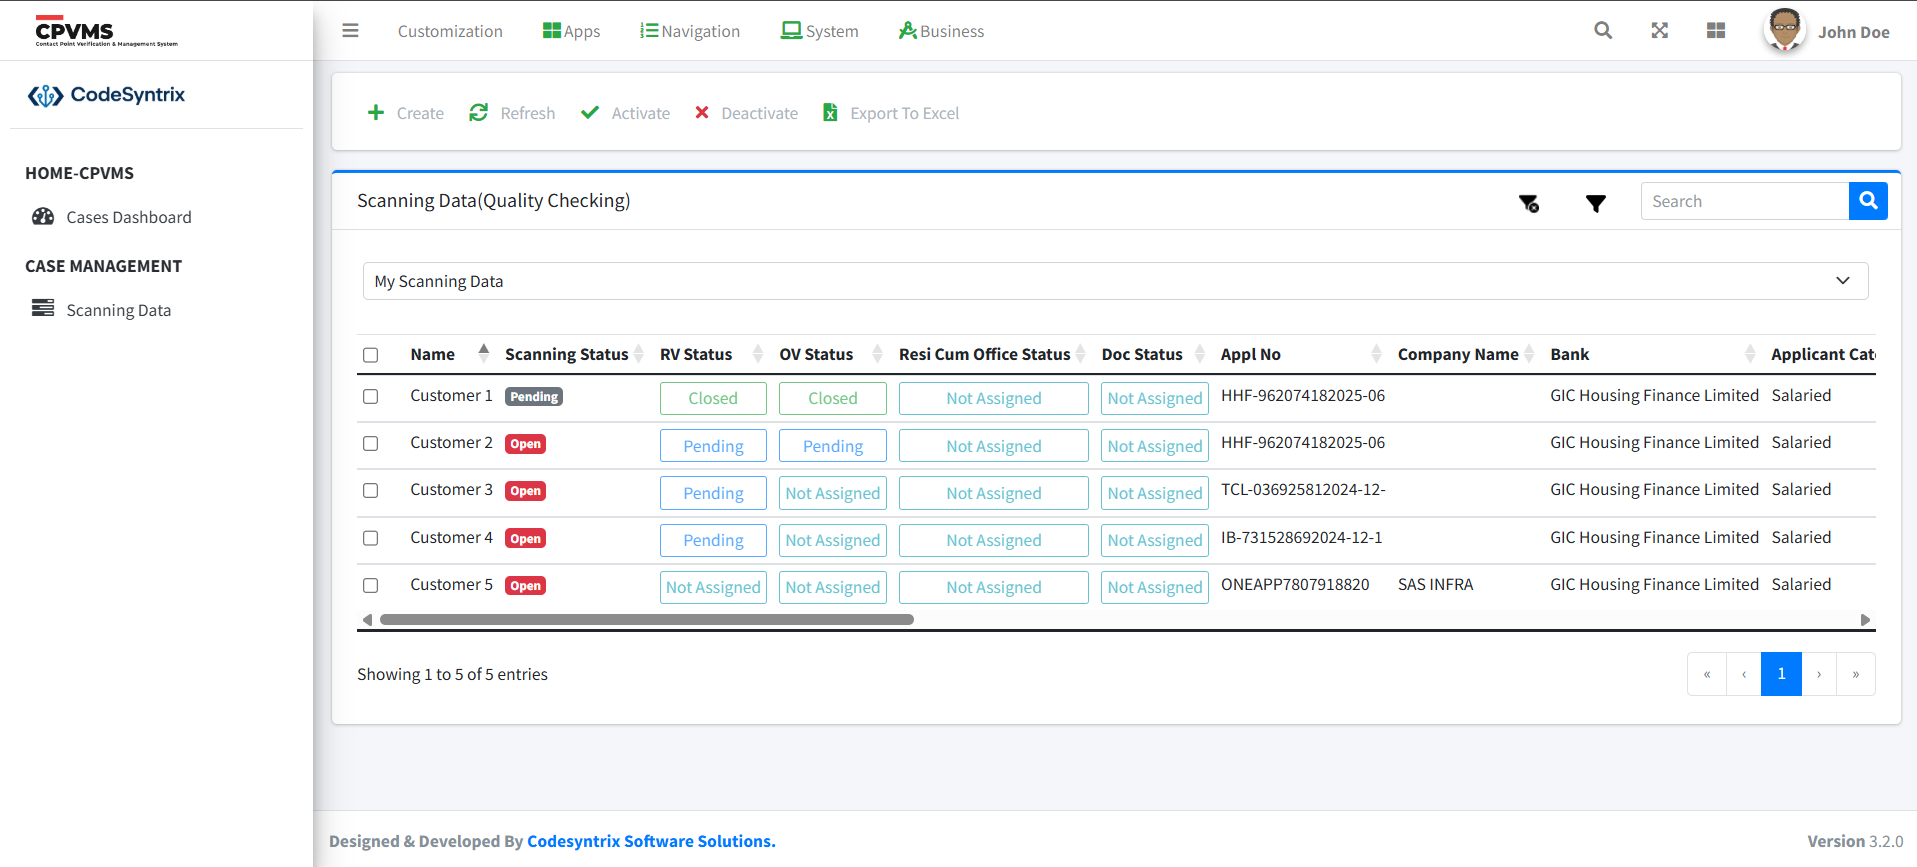Click the horizontal table scrollbar
The image size is (1917, 867).
click(646, 620)
